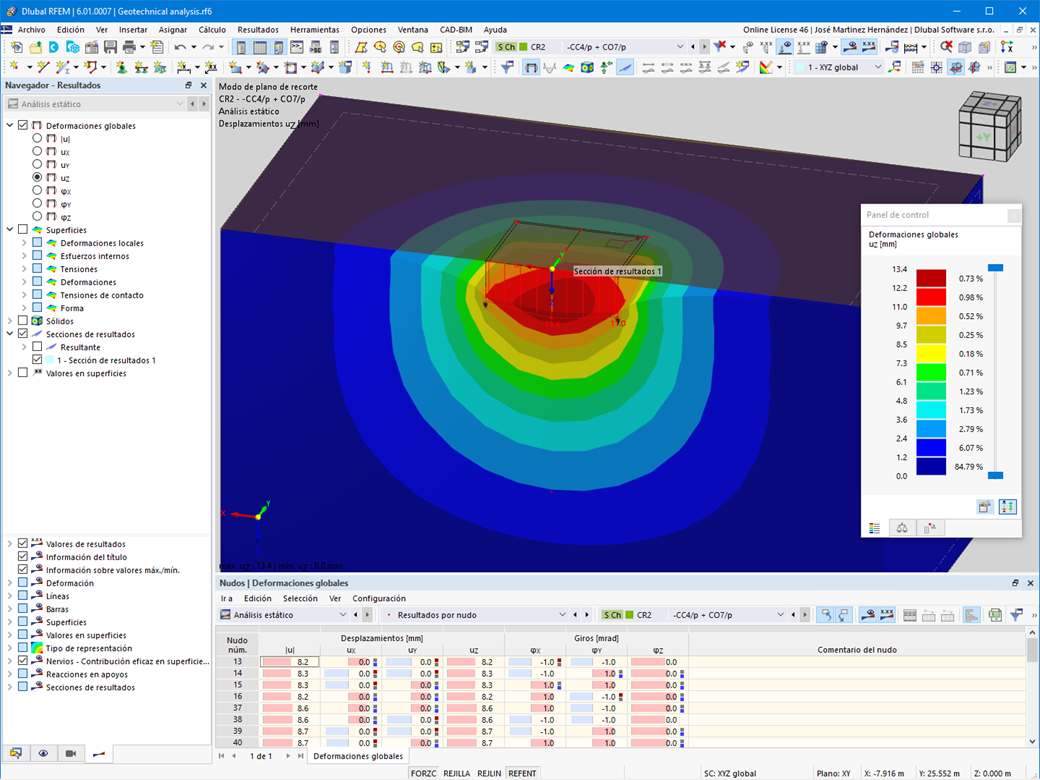Click the red 13.4 color swatch
Screen dimensions: 1040x780
click(x=931, y=278)
